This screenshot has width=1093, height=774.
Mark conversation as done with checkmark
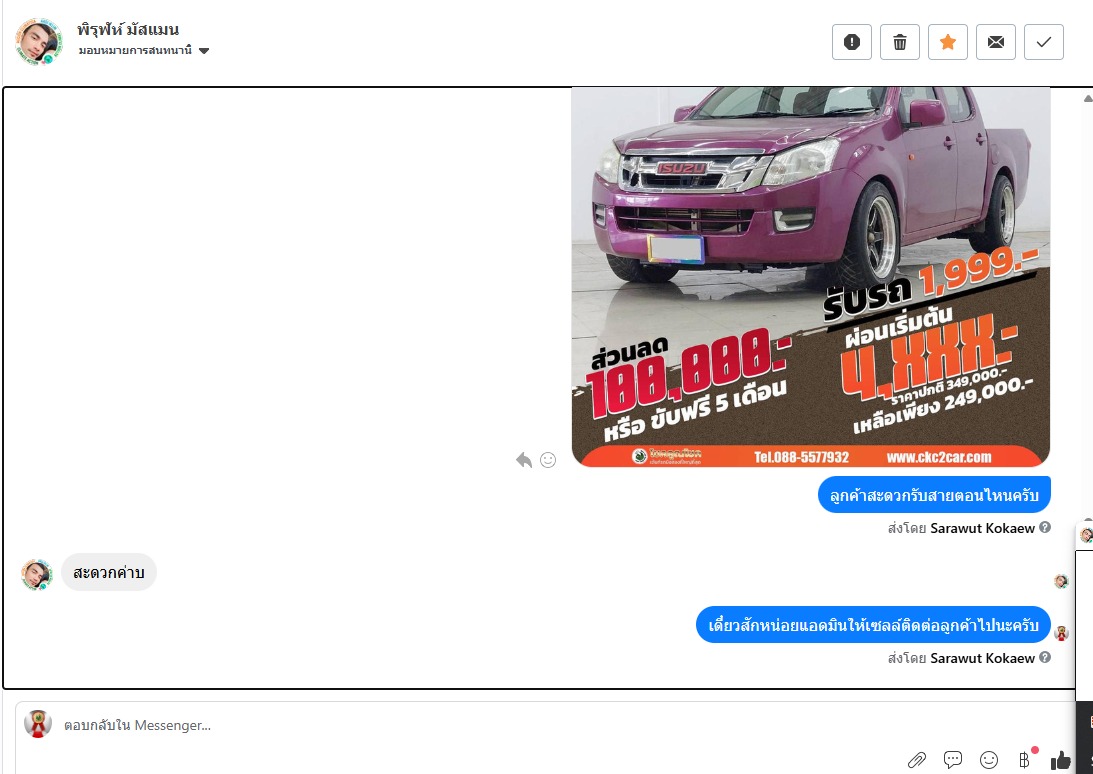(1044, 42)
